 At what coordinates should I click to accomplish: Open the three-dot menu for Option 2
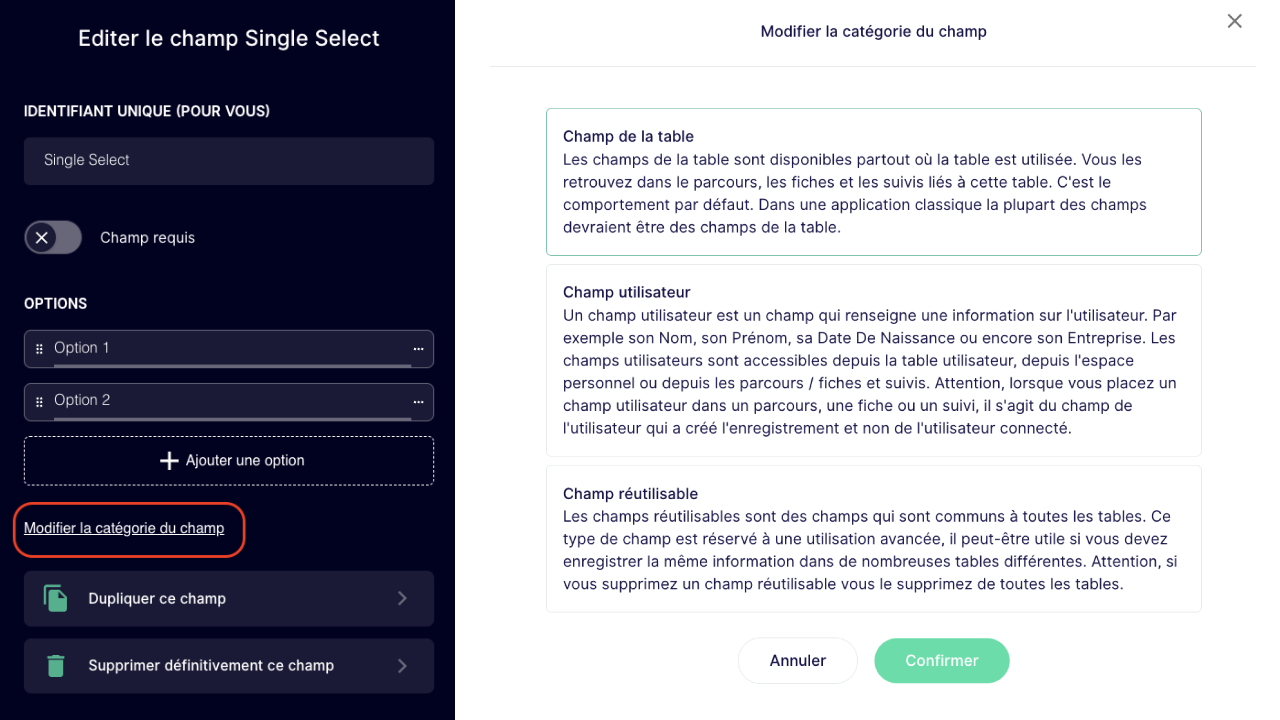(x=419, y=401)
